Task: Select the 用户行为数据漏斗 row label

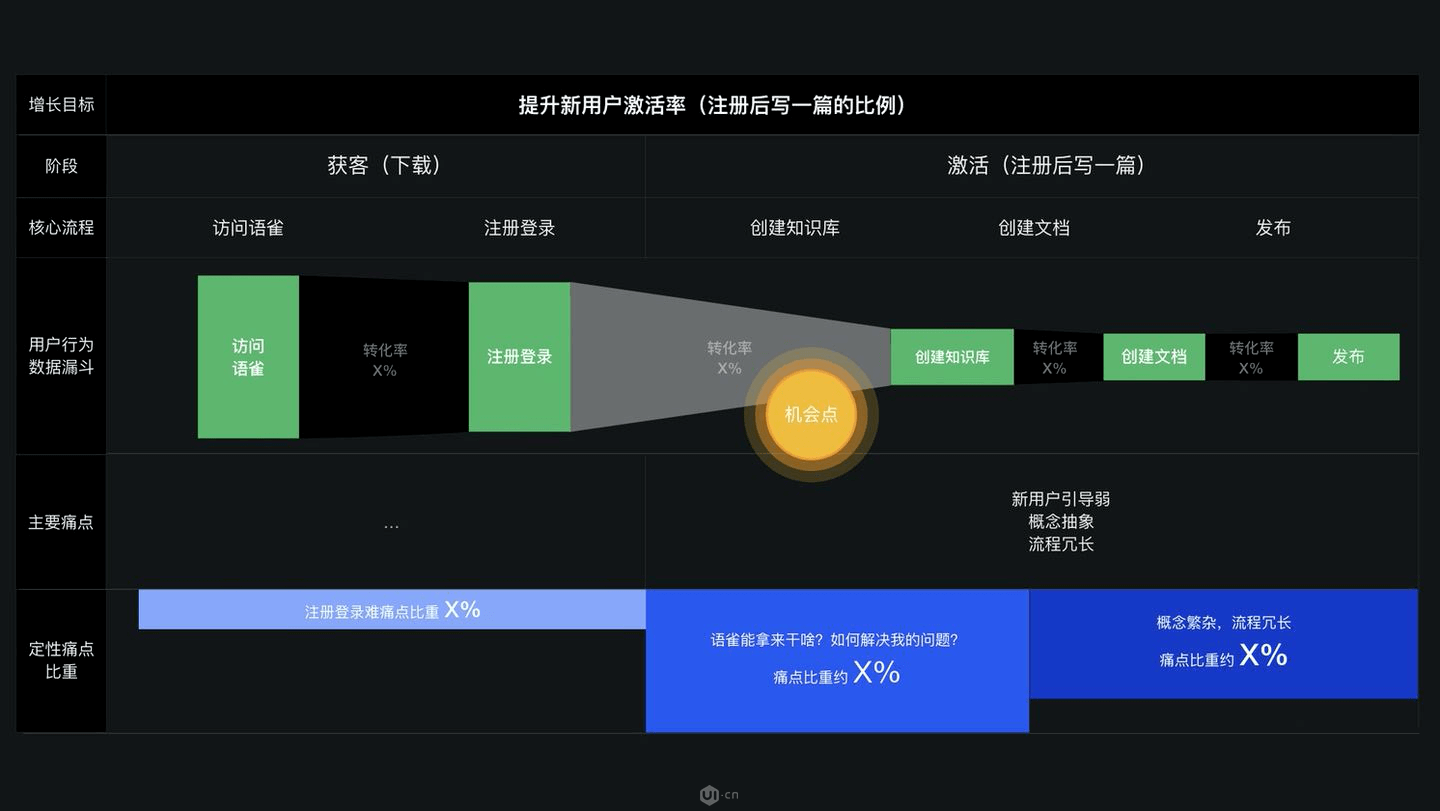Action: click(62, 356)
